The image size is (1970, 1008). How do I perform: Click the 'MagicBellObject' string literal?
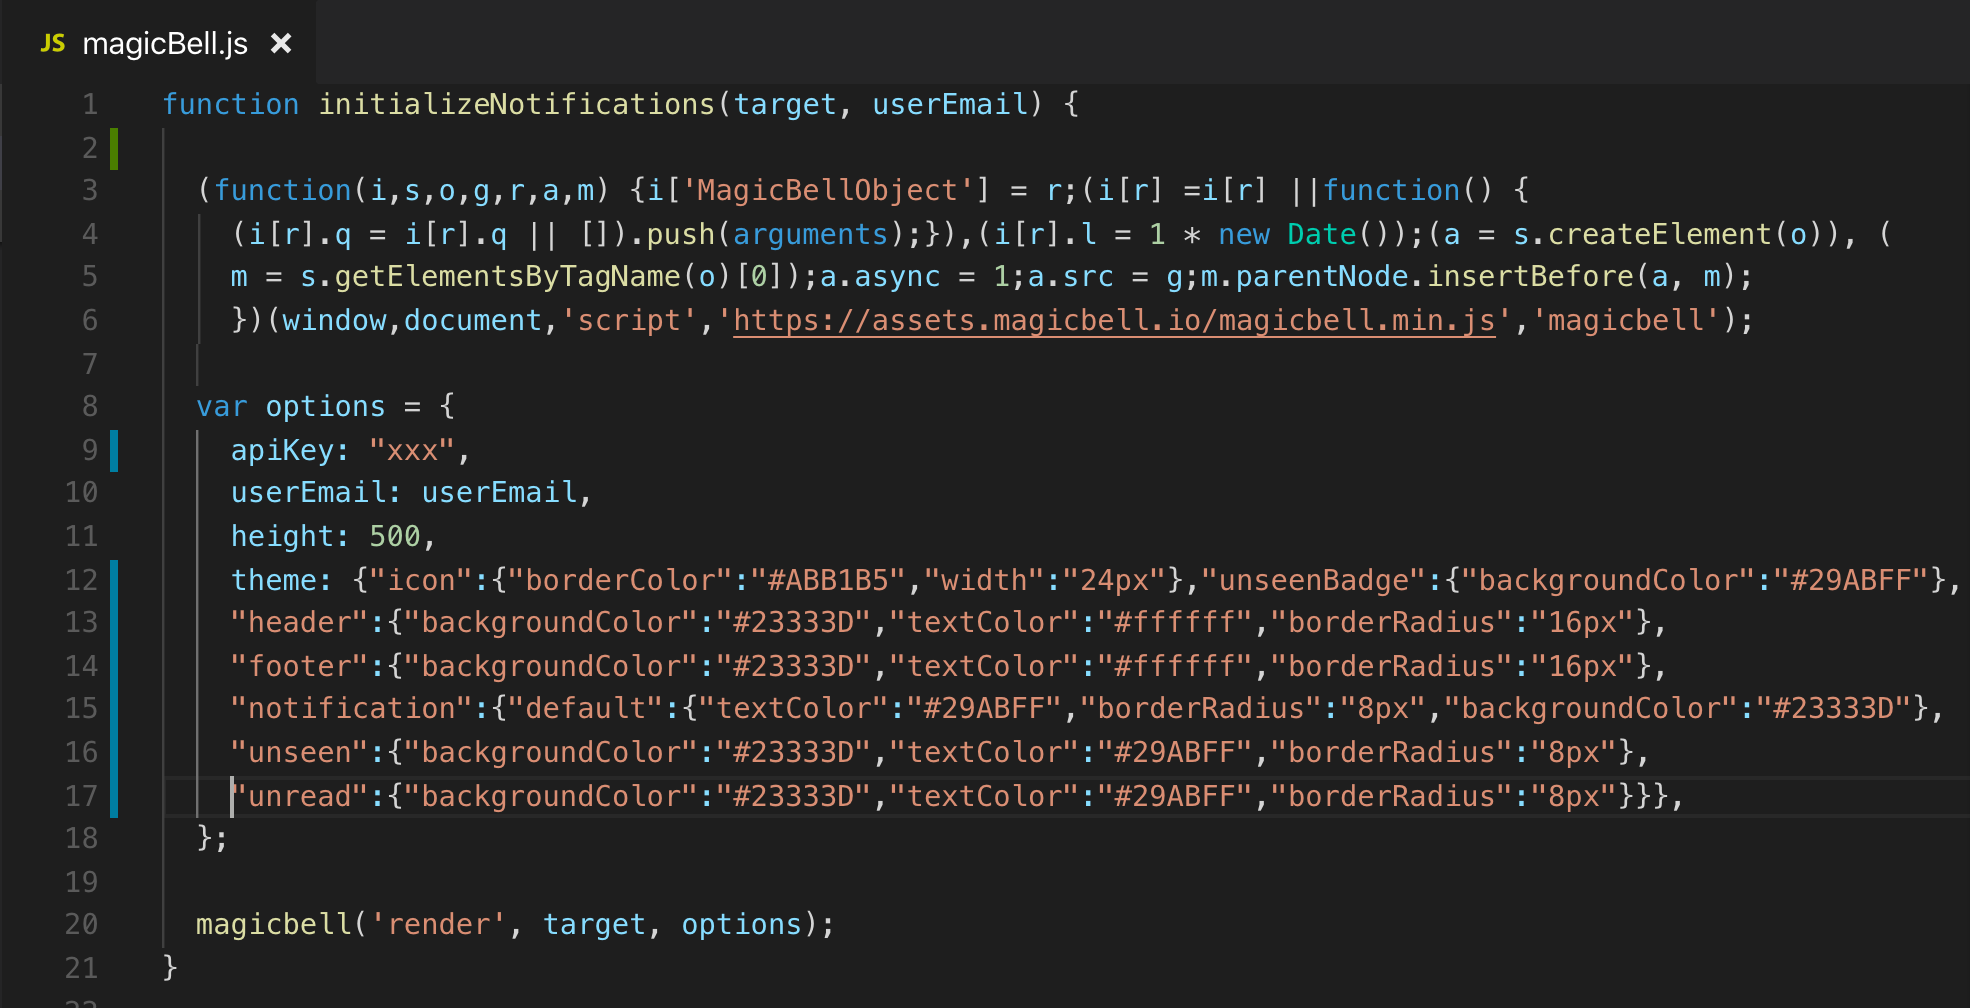[828, 190]
